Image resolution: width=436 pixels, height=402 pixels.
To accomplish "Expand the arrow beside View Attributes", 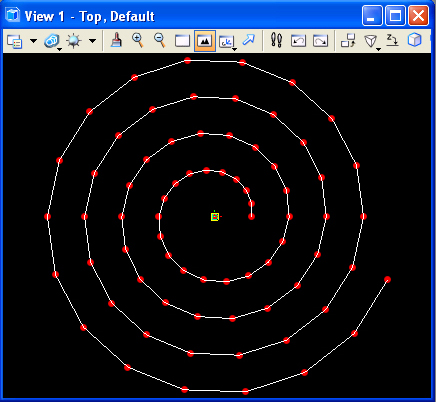I will 33,41.
